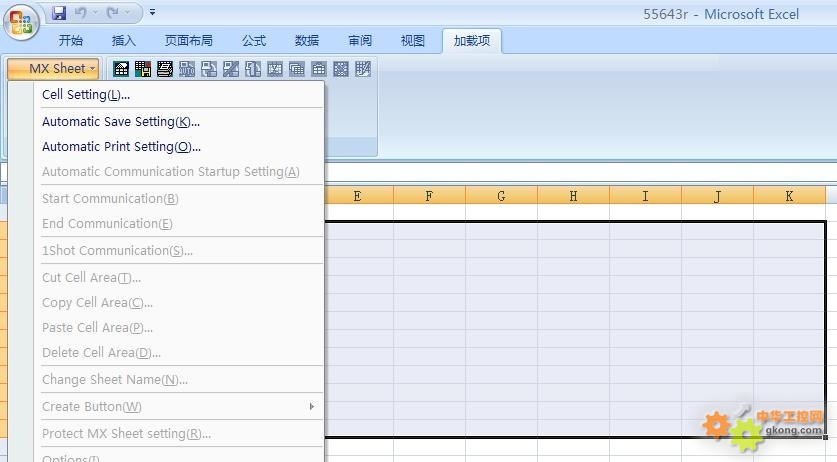Screen dimensions: 837x462
Task: Switch to the 视图 ribbon tab
Action: [413, 41]
